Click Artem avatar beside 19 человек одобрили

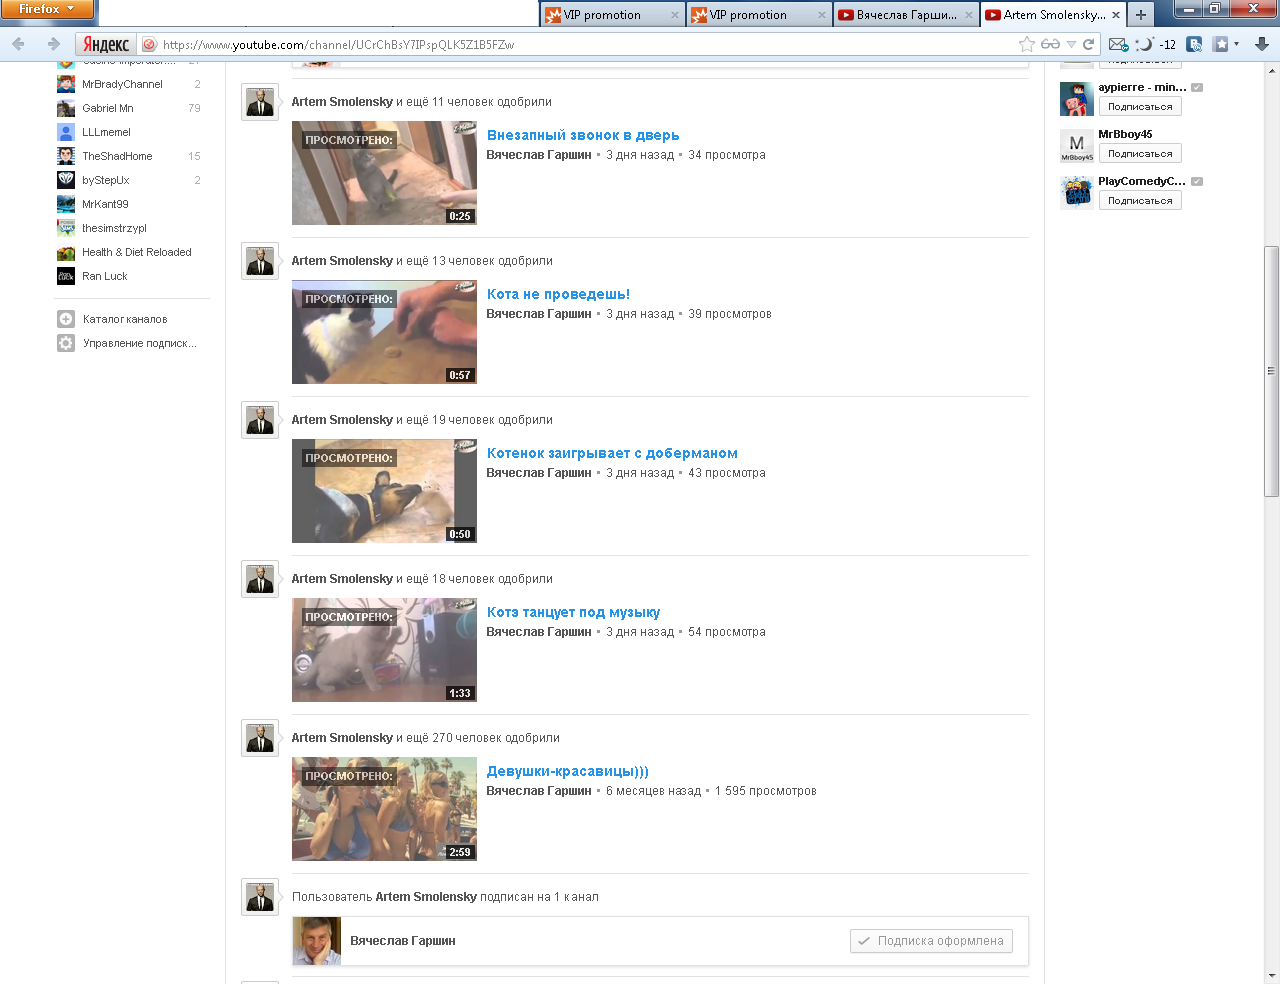click(260, 420)
